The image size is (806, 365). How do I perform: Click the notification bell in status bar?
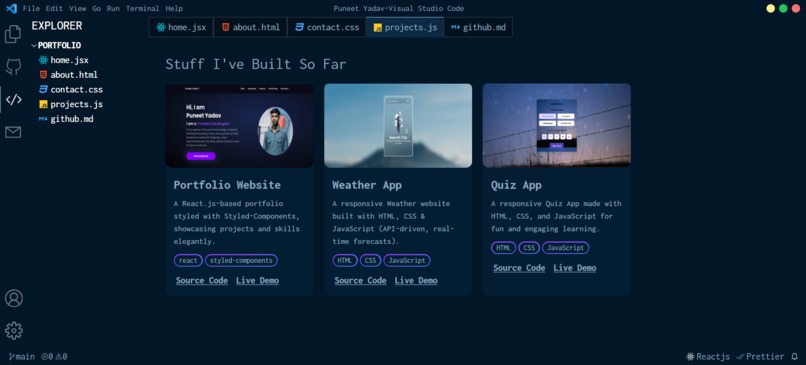795,356
